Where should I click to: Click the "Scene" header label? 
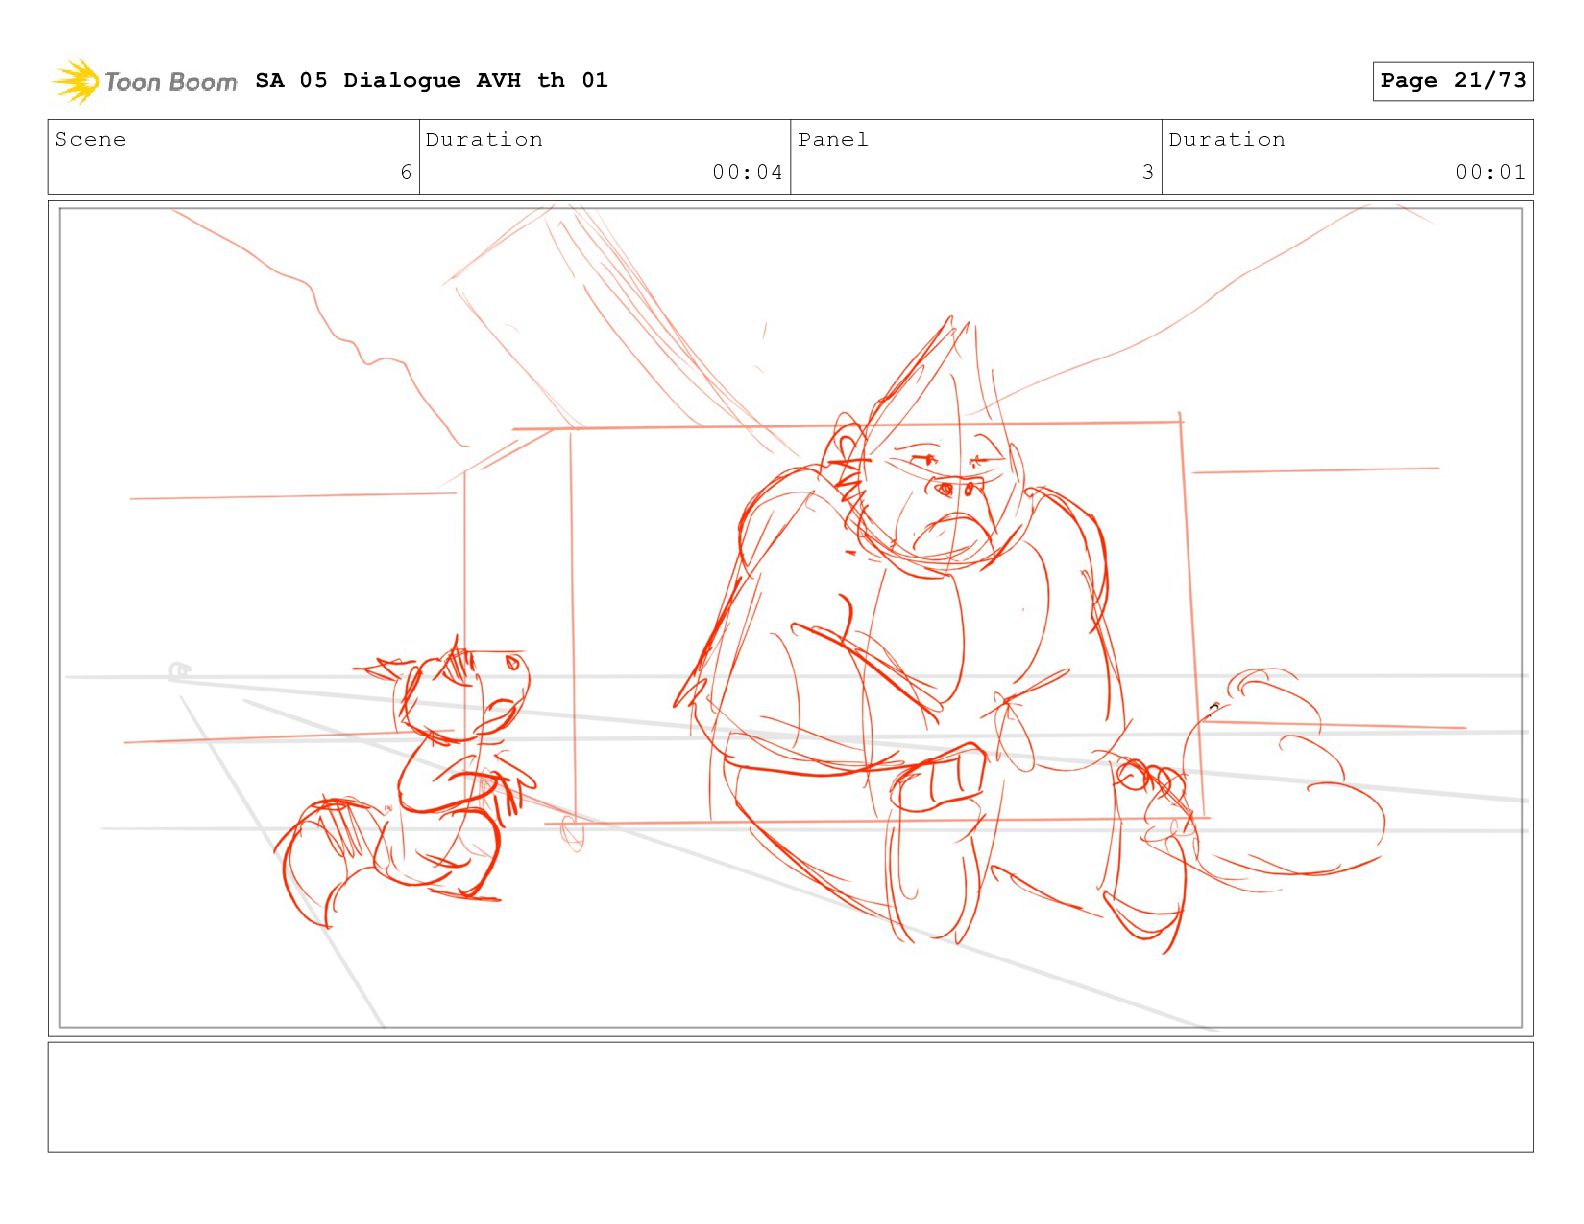(90, 140)
